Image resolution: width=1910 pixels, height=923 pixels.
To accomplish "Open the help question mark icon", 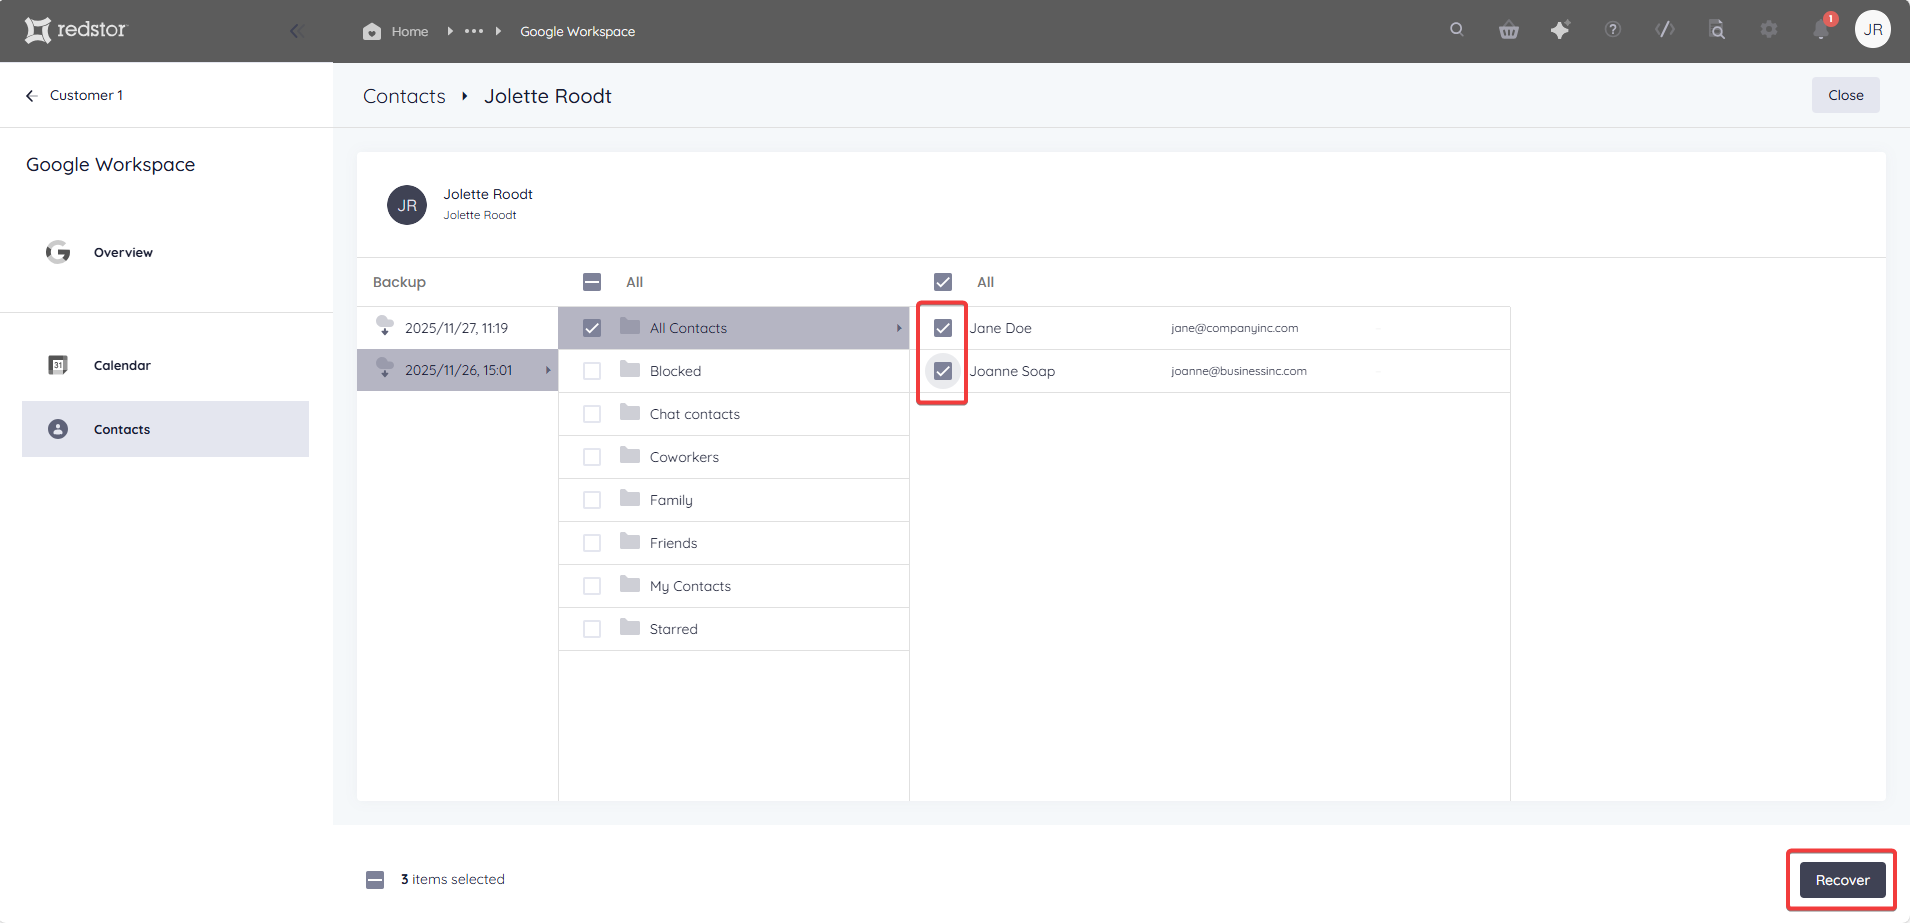I will point(1613,30).
